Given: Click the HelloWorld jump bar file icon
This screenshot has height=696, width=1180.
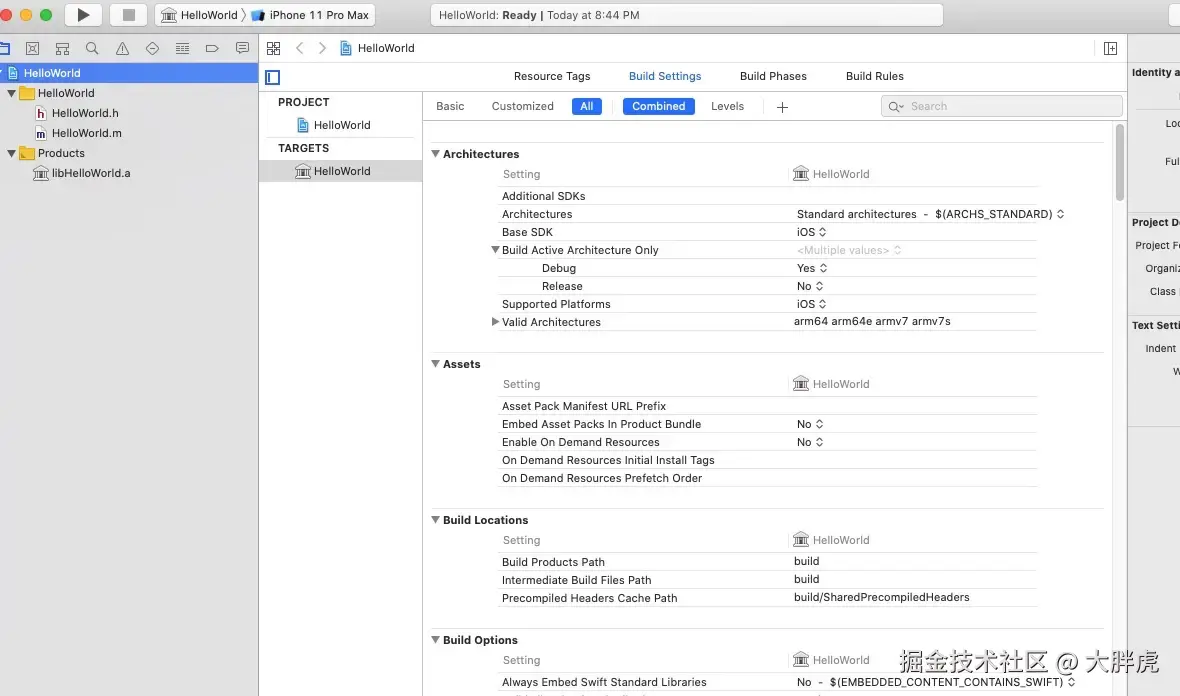Looking at the screenshot, I should pos(345,48).
